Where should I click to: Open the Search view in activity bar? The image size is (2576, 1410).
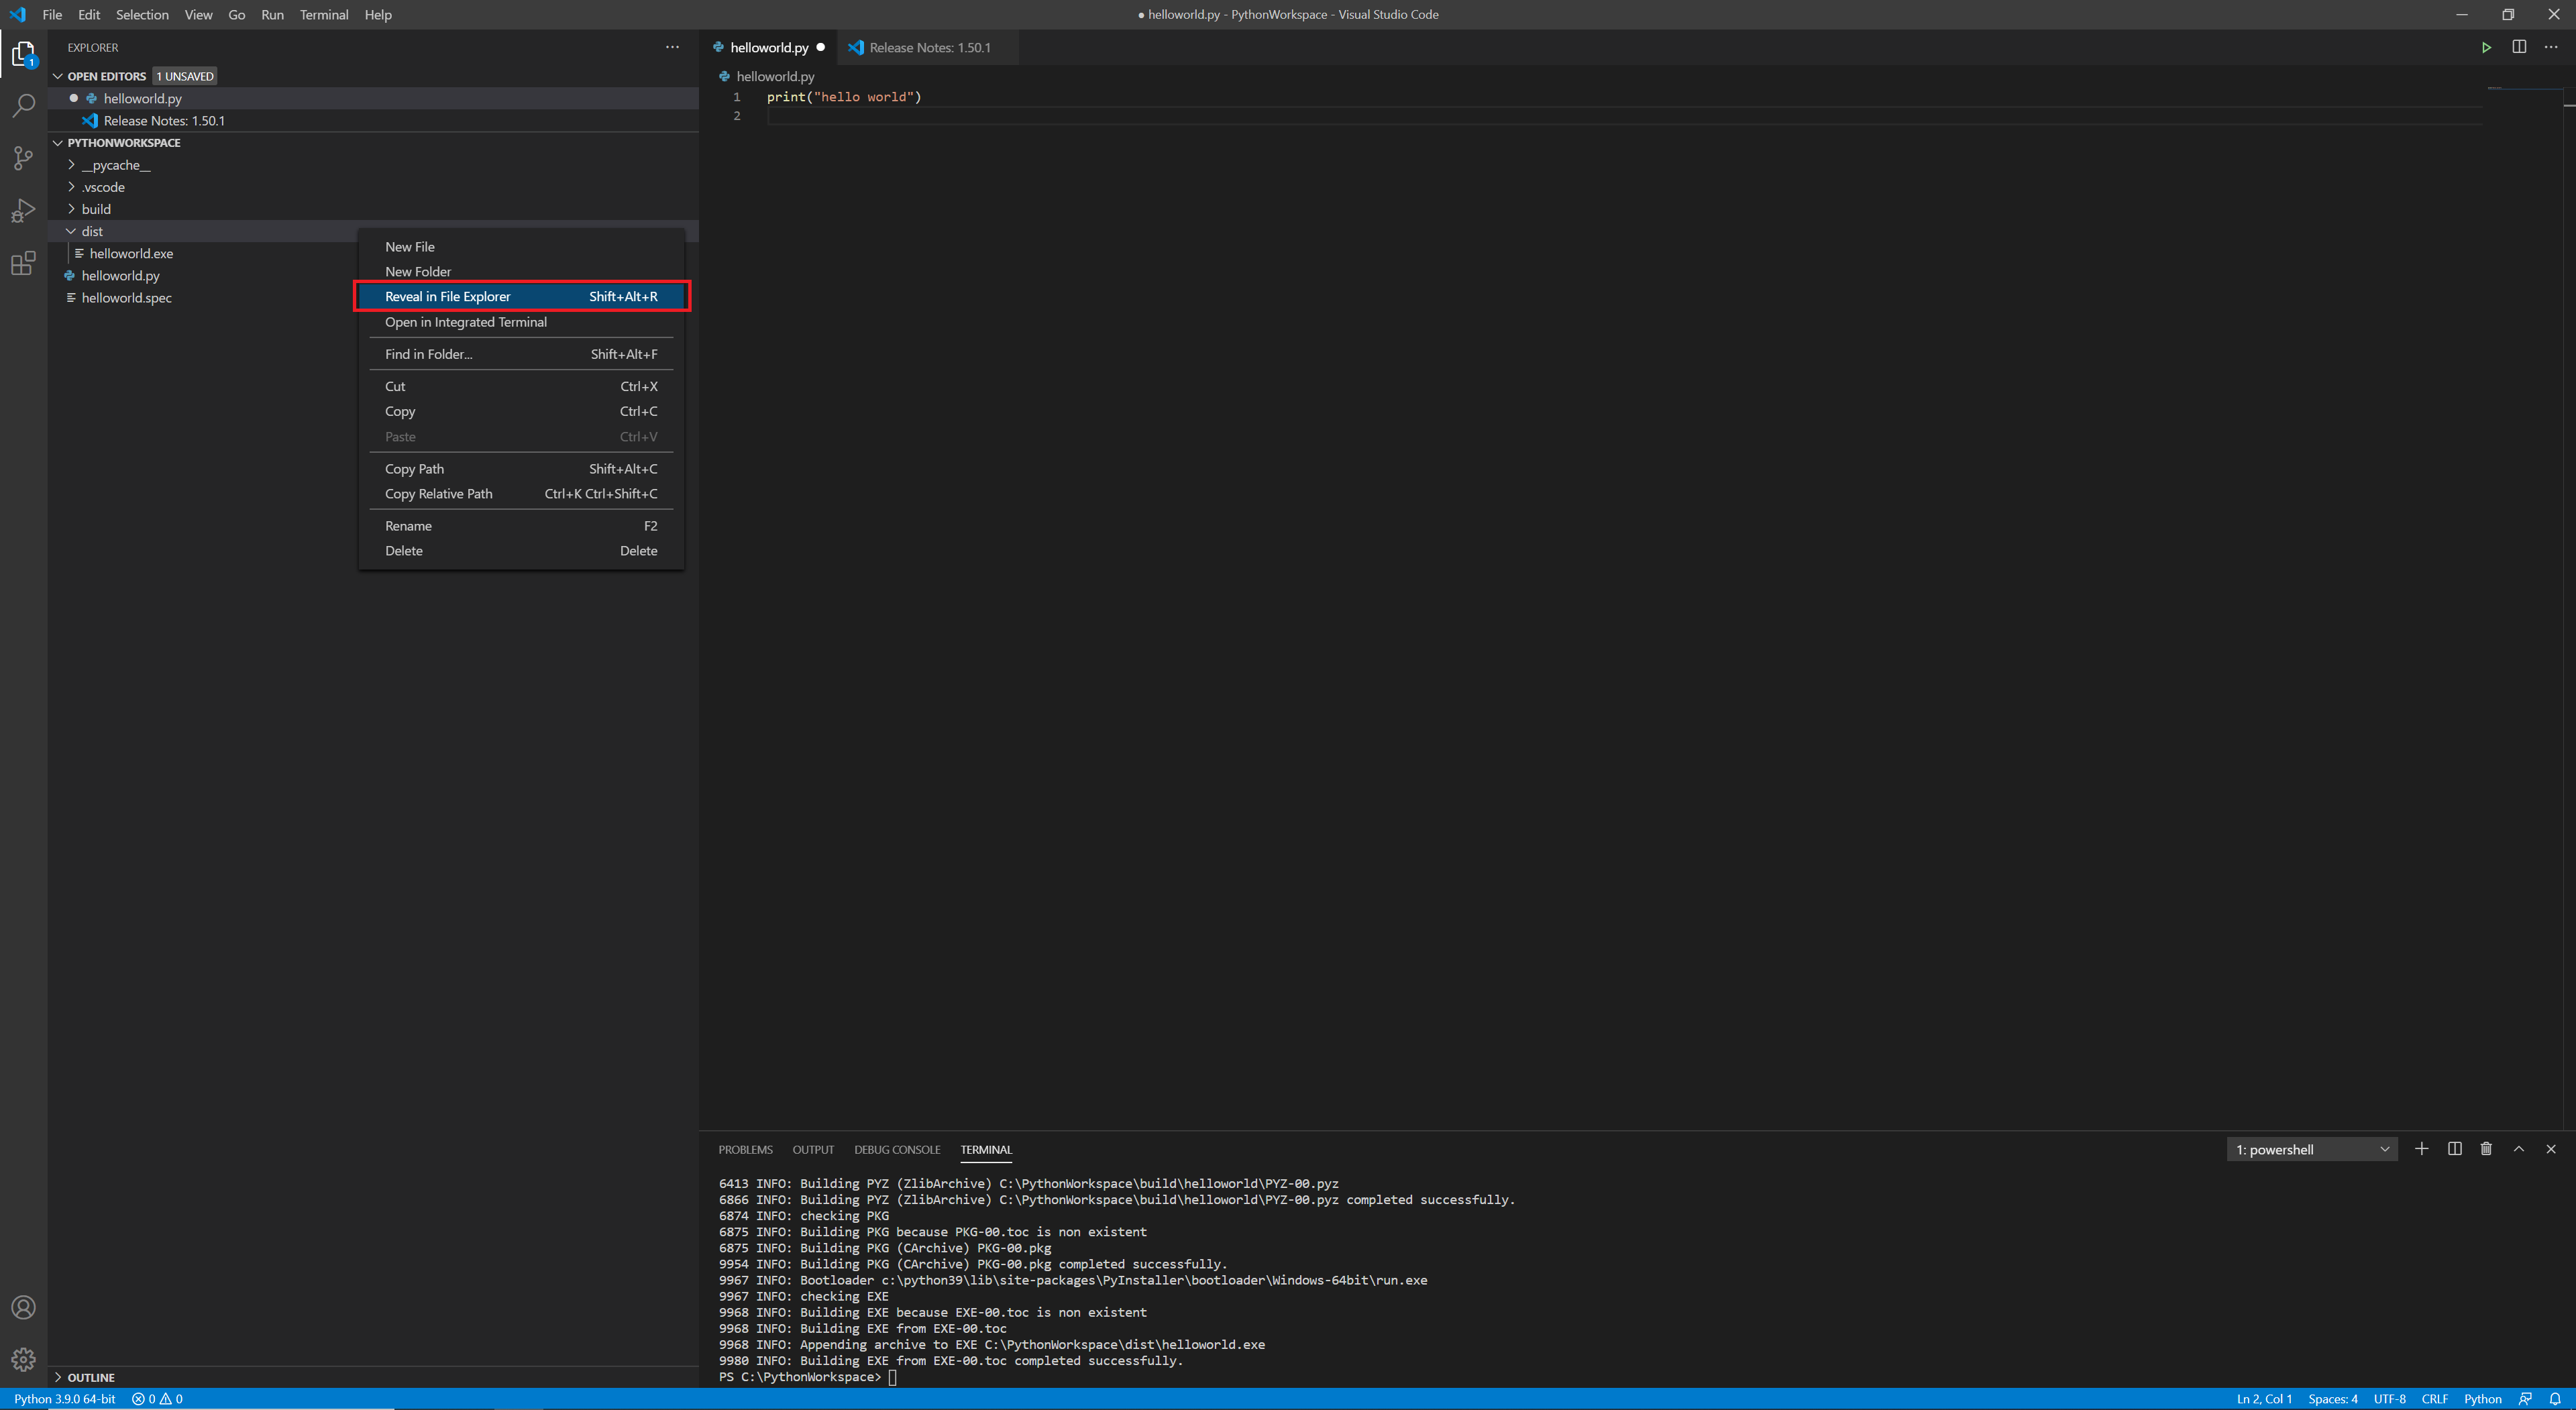tap(23, 105)
